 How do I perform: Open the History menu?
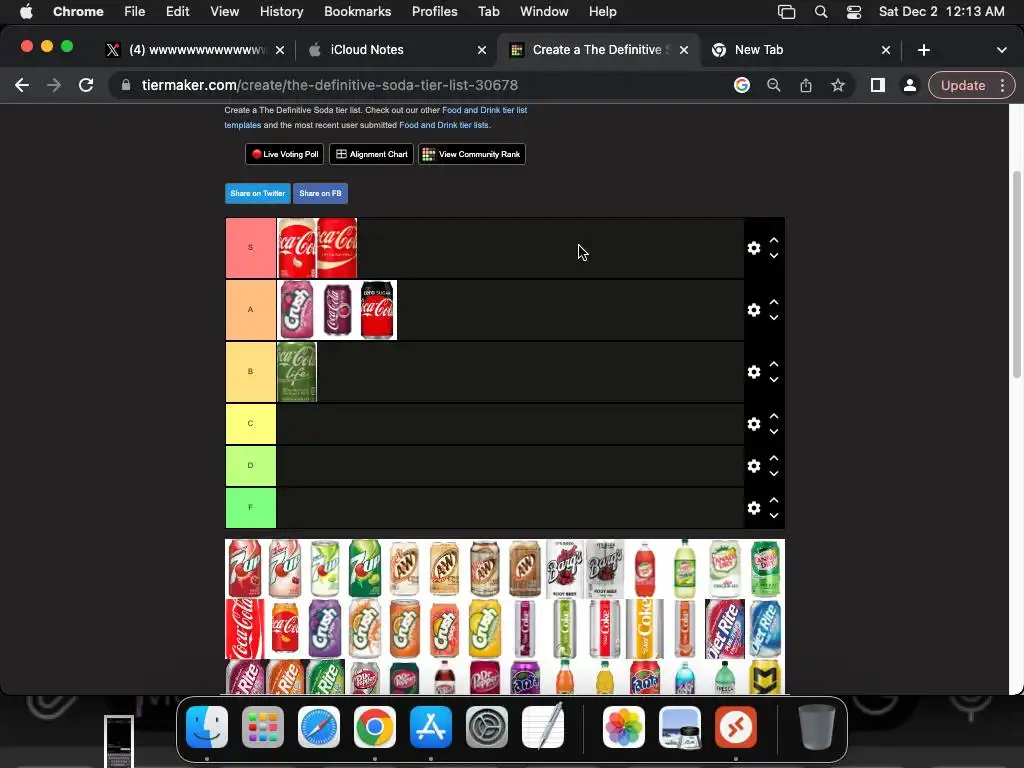[x=281, y=12]
